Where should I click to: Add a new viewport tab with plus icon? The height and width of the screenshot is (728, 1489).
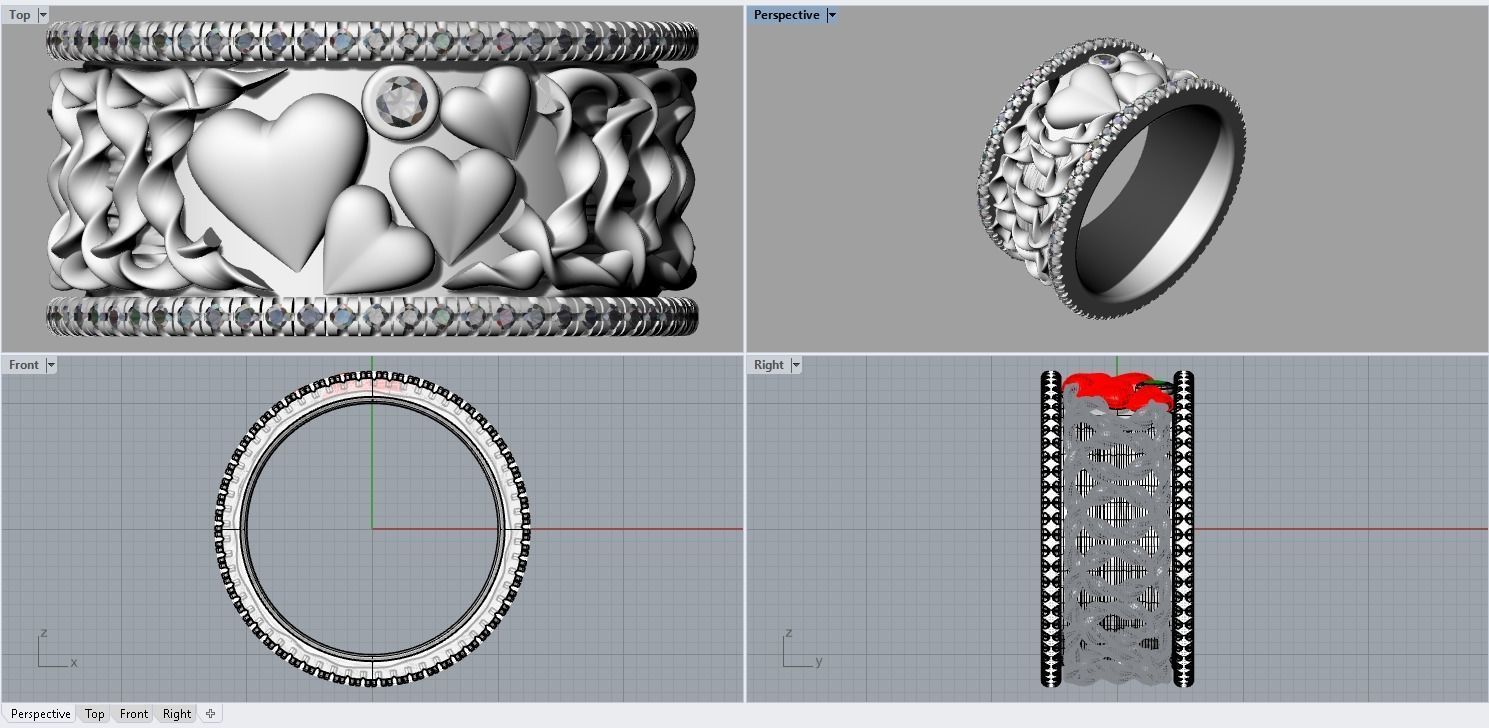[210, 714]
